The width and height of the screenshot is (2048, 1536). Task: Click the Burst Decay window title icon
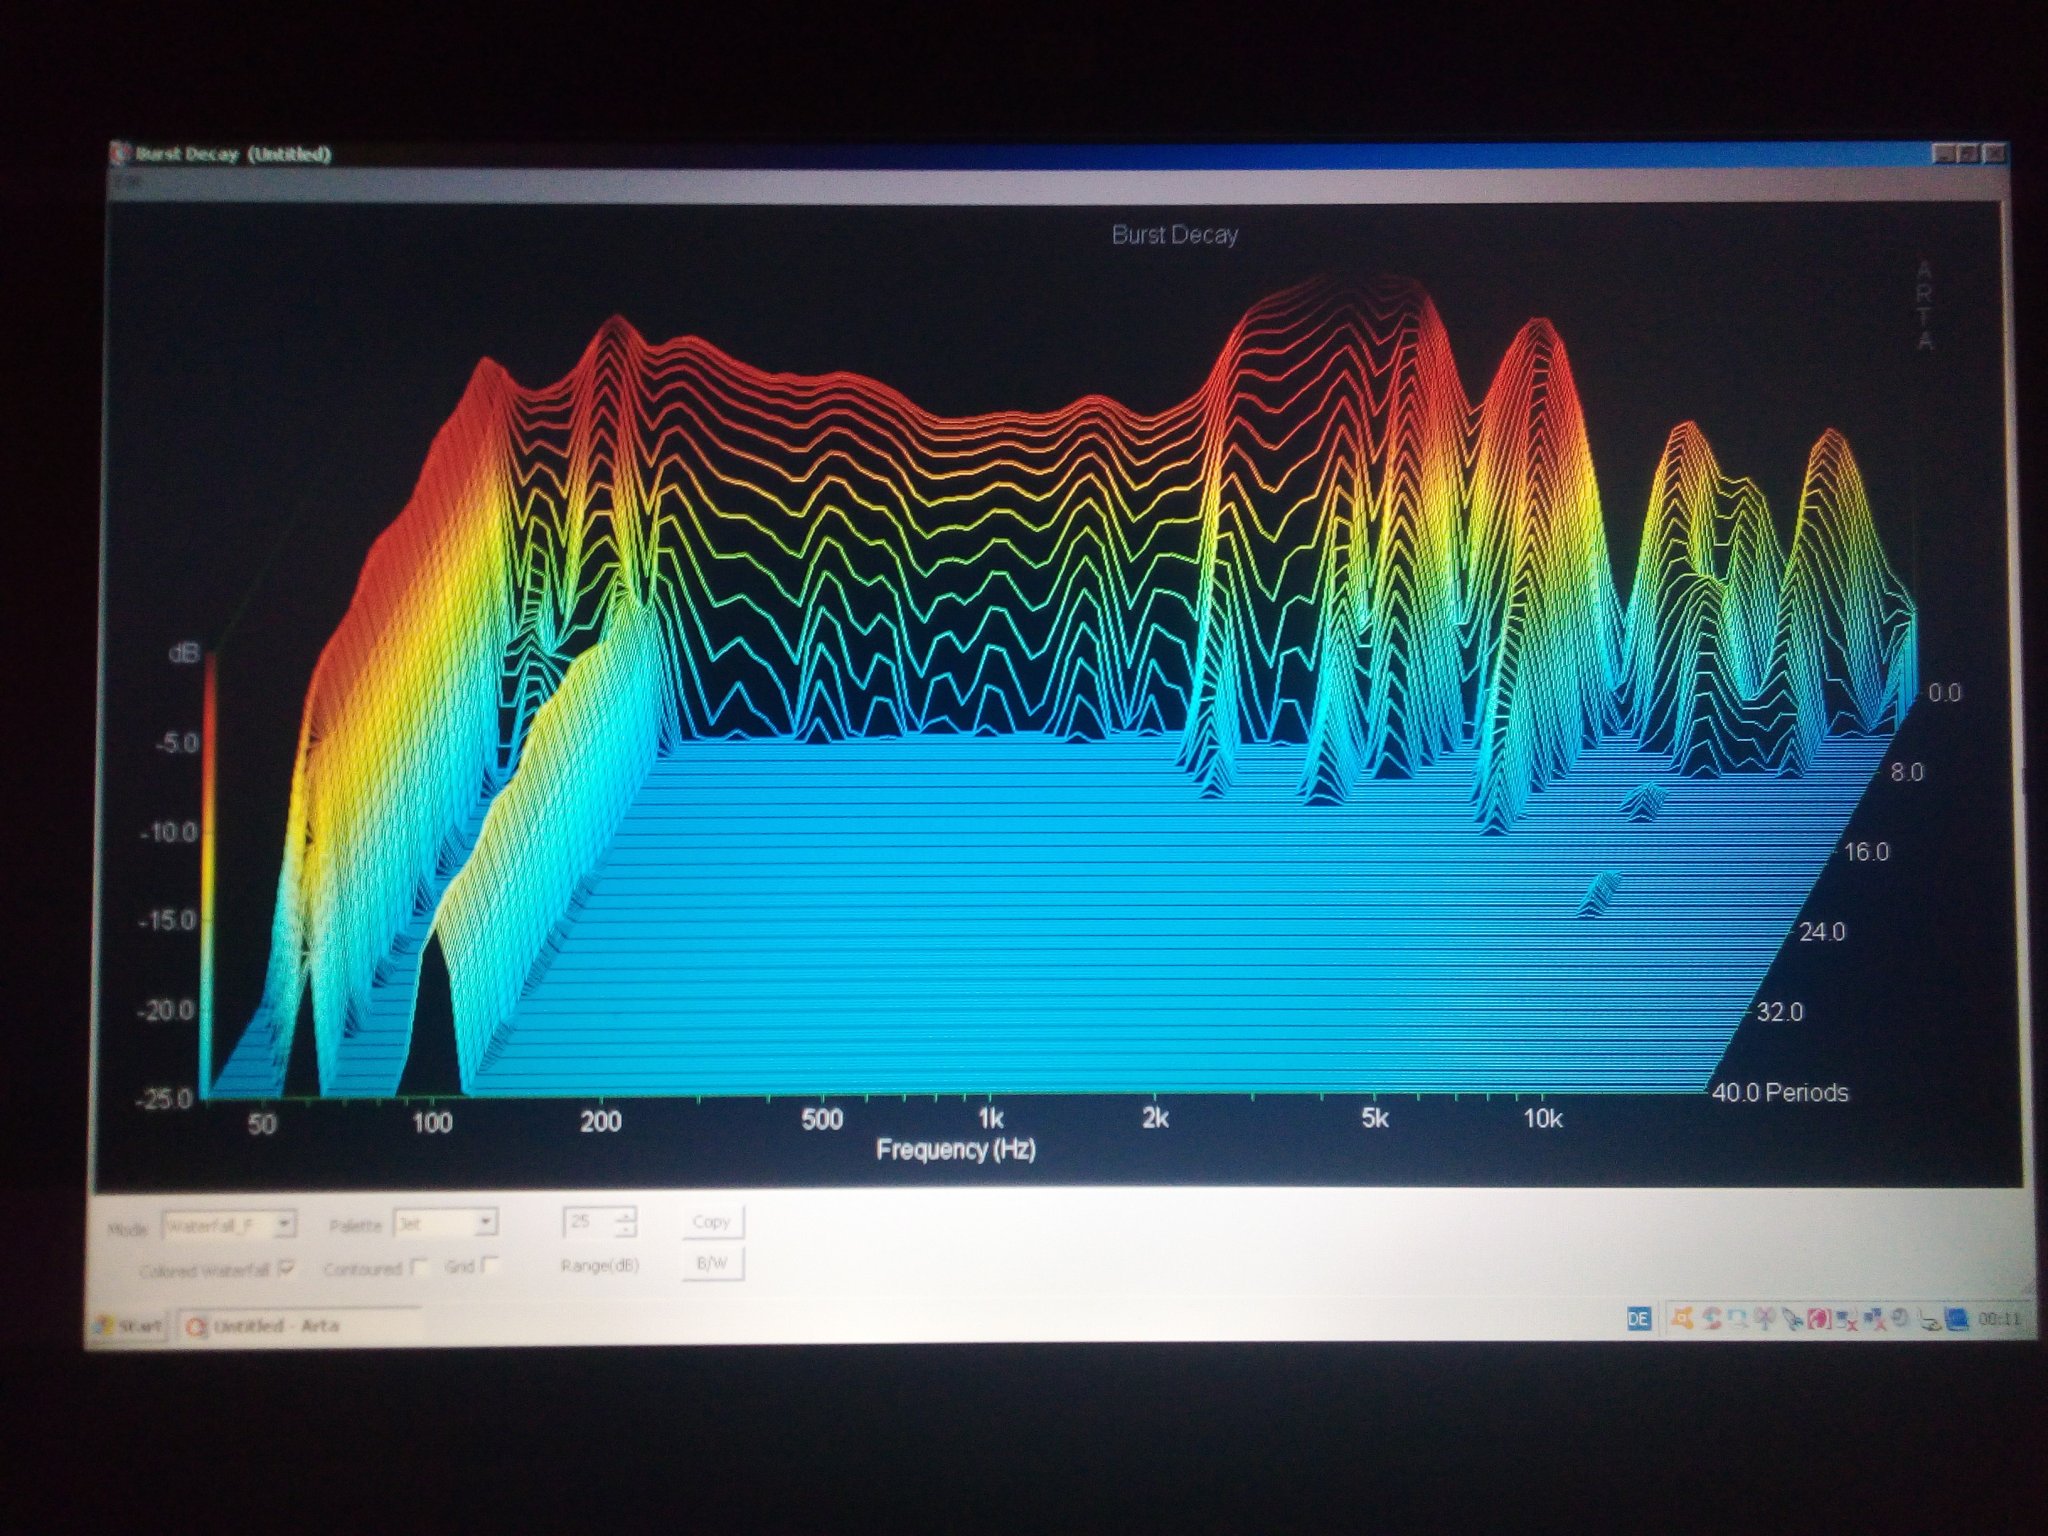point(122,154)
